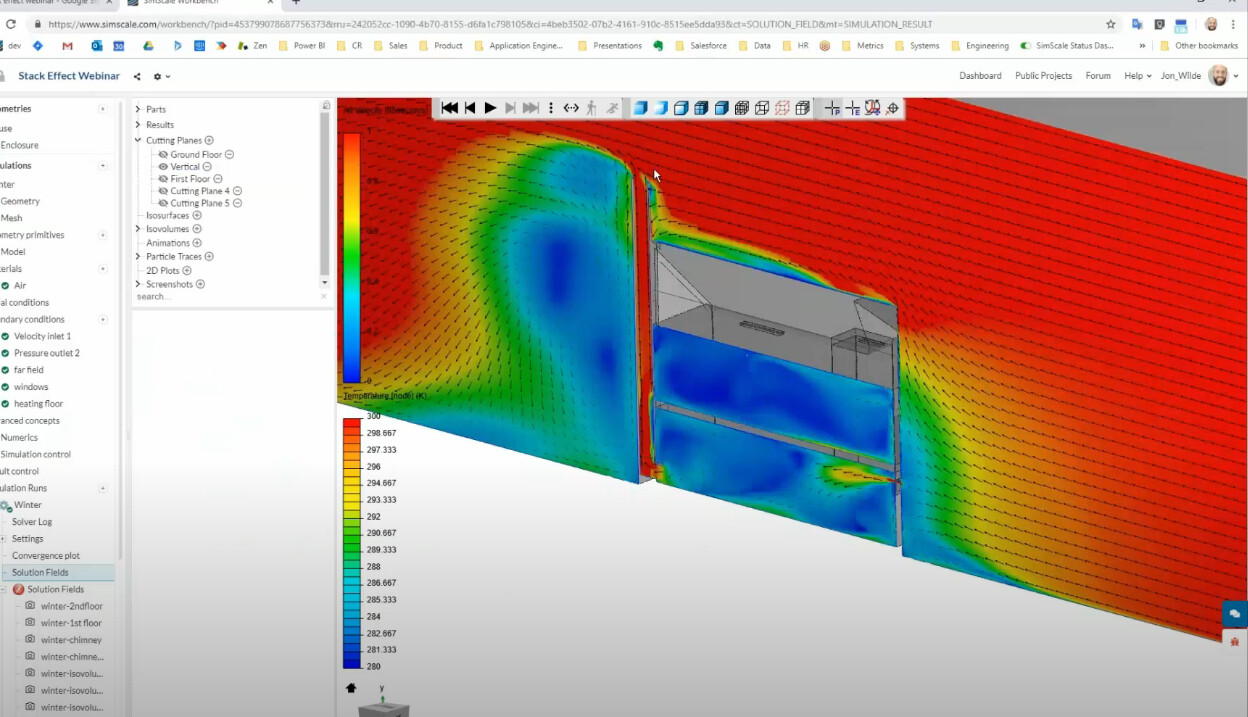Image resolution: width=1248 pixels, height=717 pixels.
Task: Open the Dashboard page
Action: [x=980, y=75]
